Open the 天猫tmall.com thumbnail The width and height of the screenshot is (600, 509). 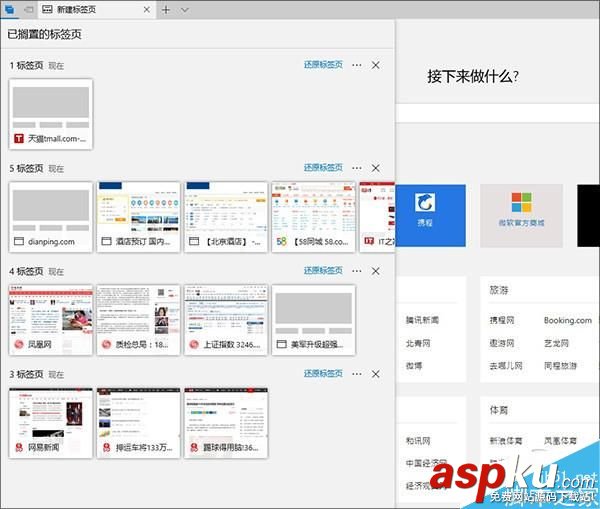point(51,114)
